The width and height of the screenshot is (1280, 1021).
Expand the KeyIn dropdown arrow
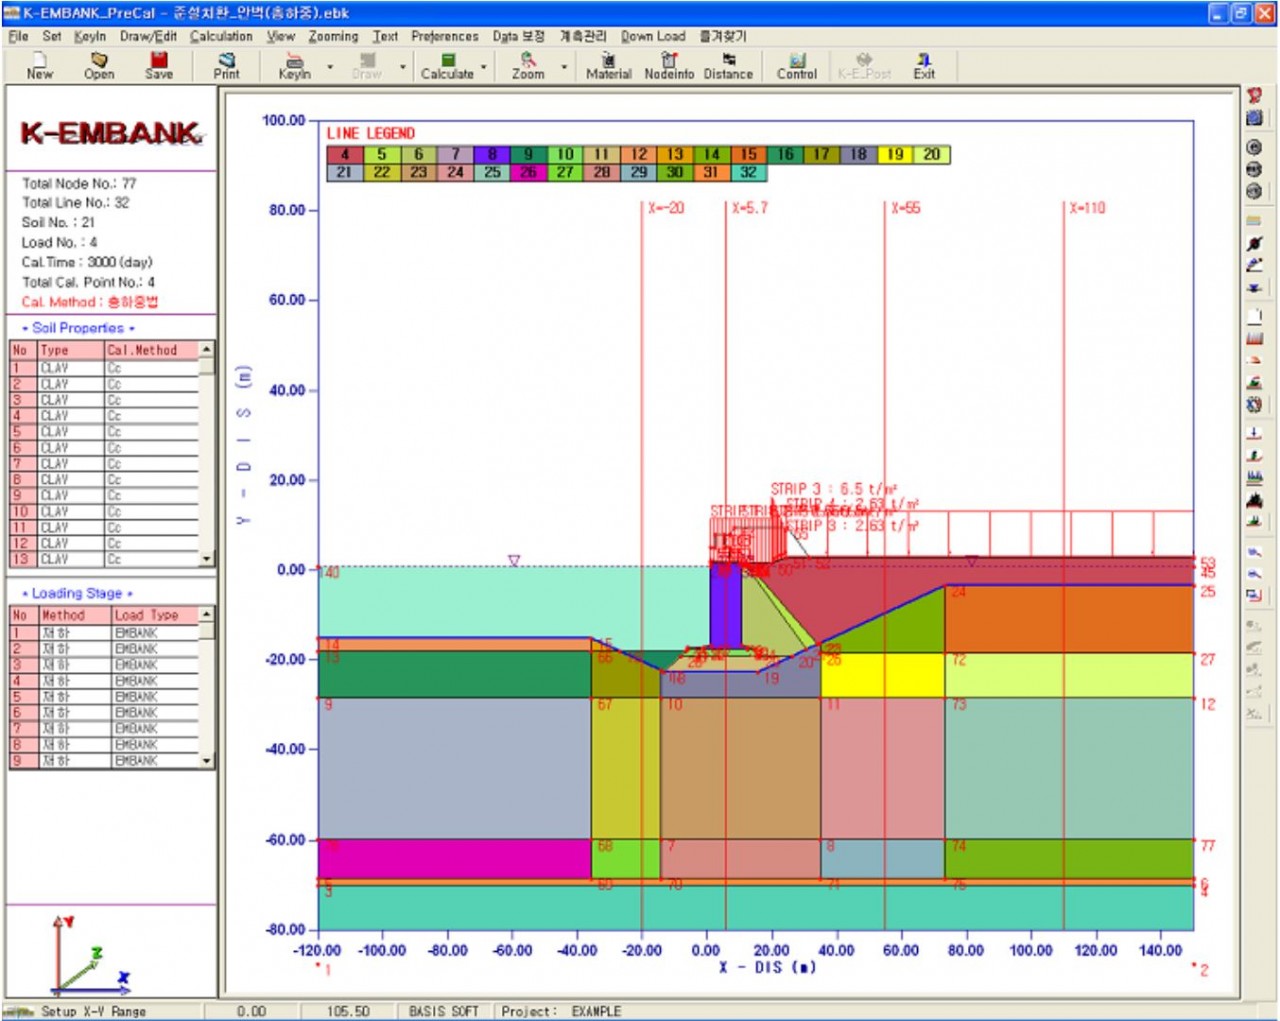tap(330, 68)
